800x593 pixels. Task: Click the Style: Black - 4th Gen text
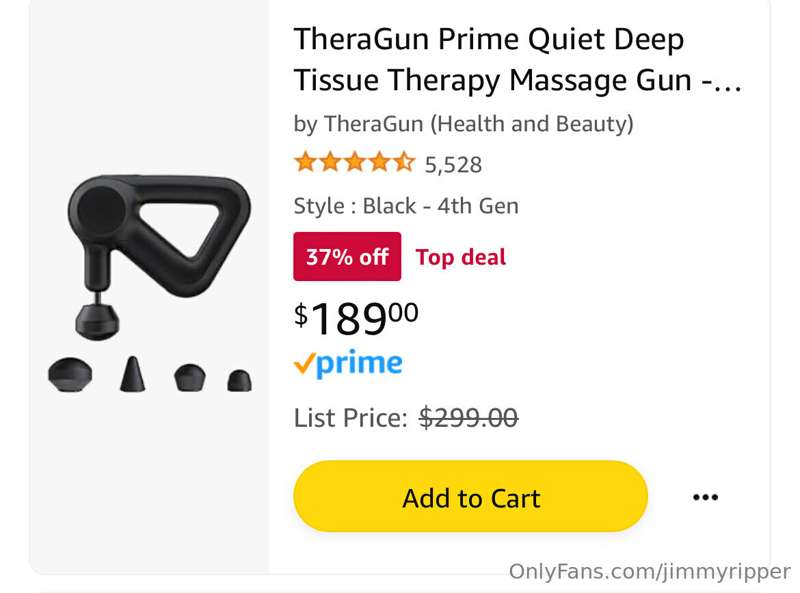coord(406,206)
